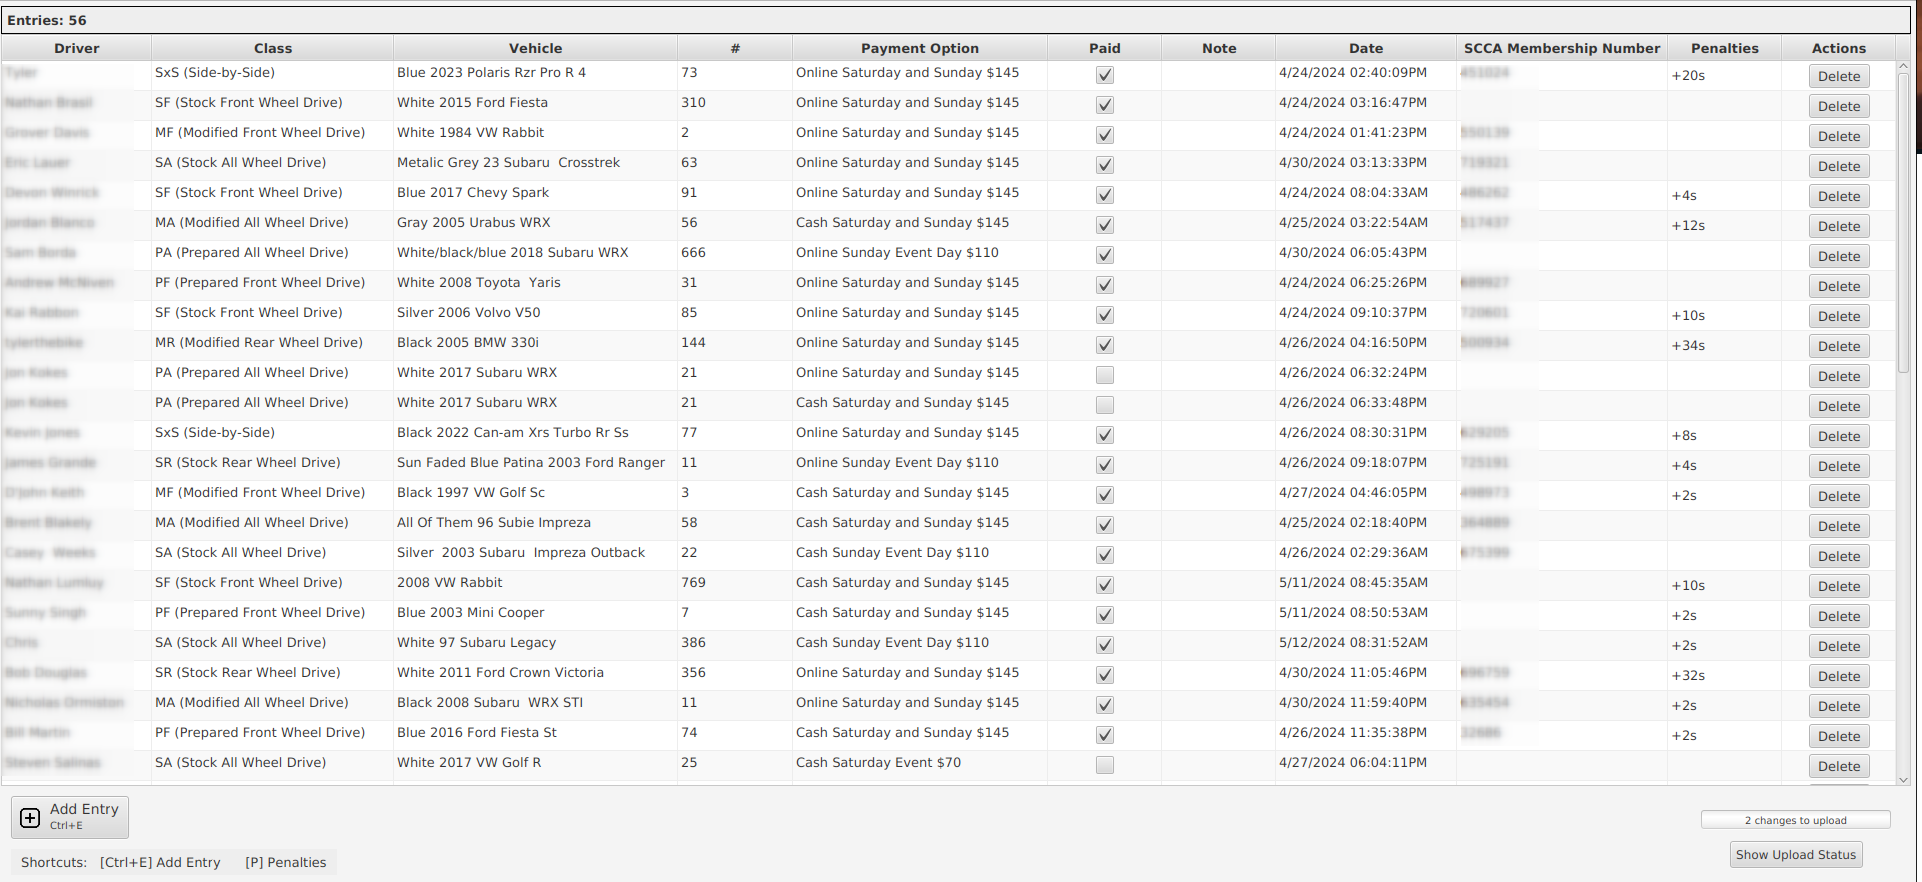Sort by Penalties column header
1922x882 pixels.
[x=1724, y=48]
